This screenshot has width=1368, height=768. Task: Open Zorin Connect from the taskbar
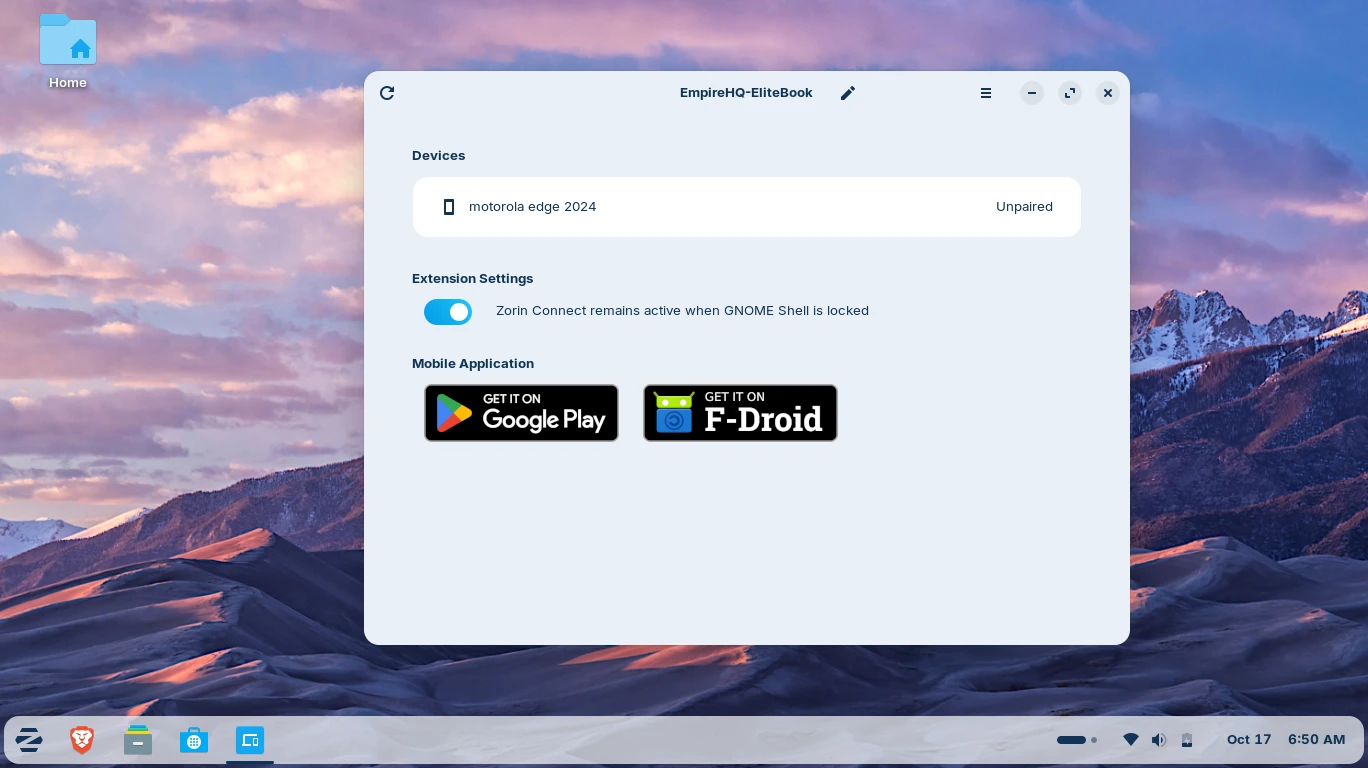[x=250, y=740]
